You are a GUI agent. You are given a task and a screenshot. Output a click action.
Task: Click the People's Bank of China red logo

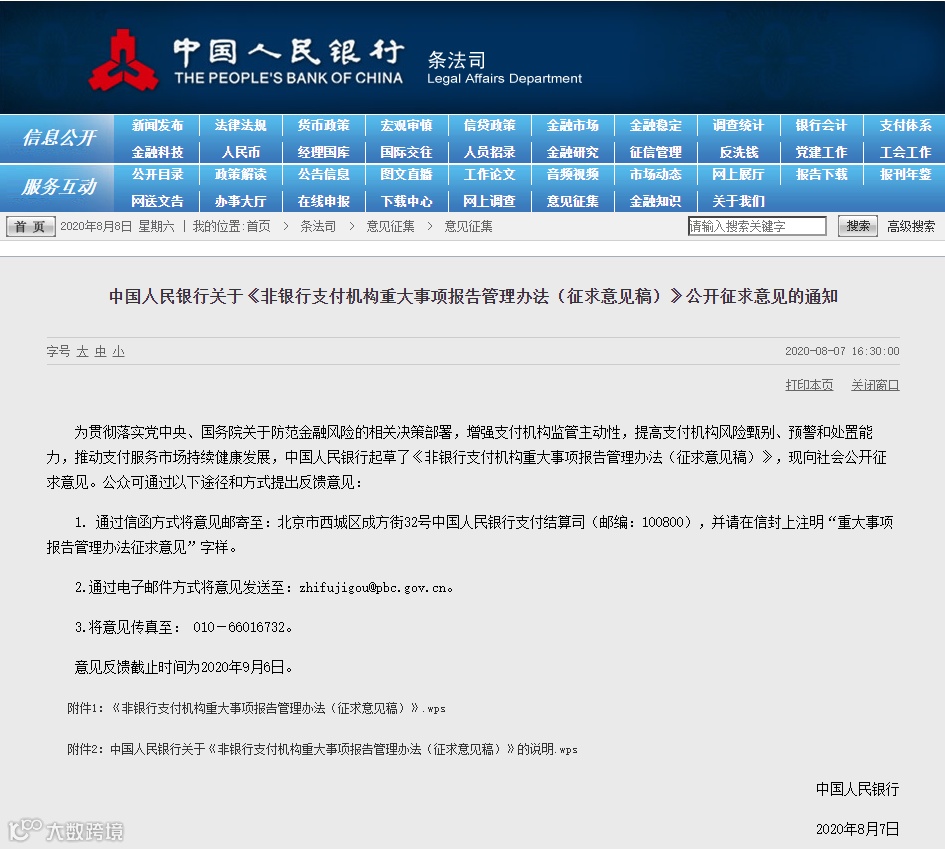coord(124,60)
